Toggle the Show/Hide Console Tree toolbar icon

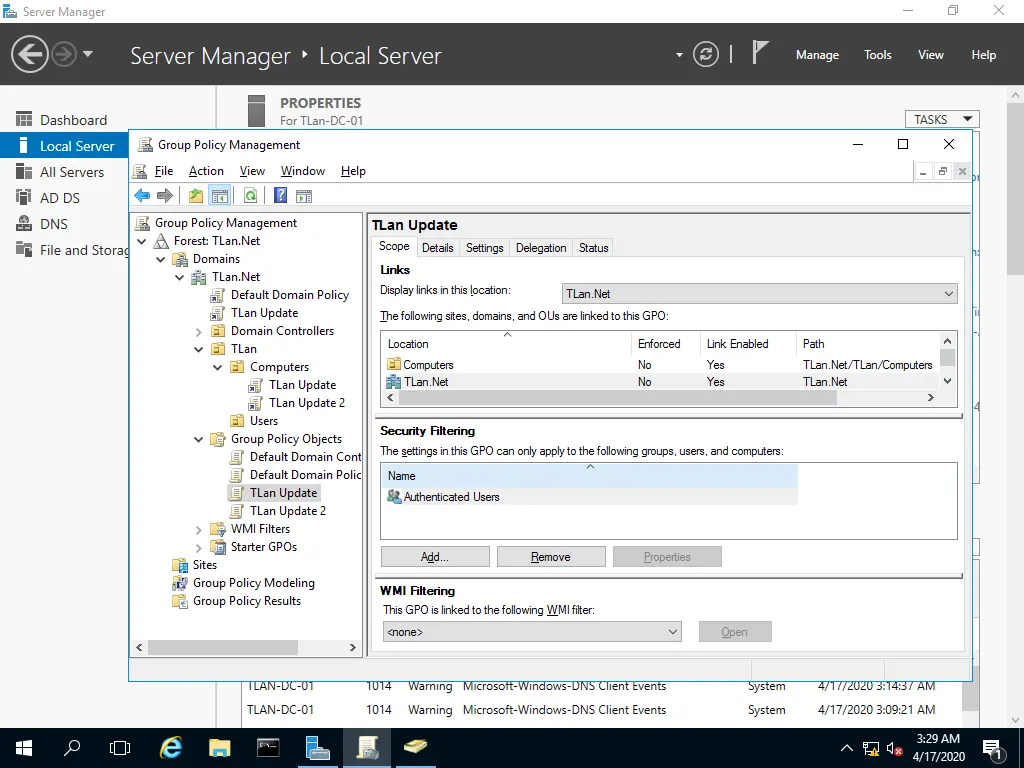click(219, 195)
